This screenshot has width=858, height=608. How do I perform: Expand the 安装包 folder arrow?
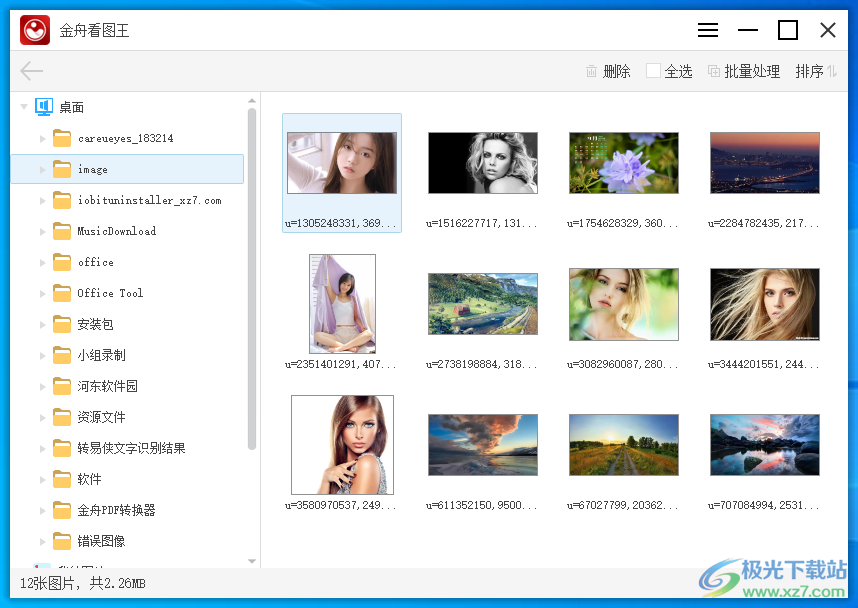[42, 325]
